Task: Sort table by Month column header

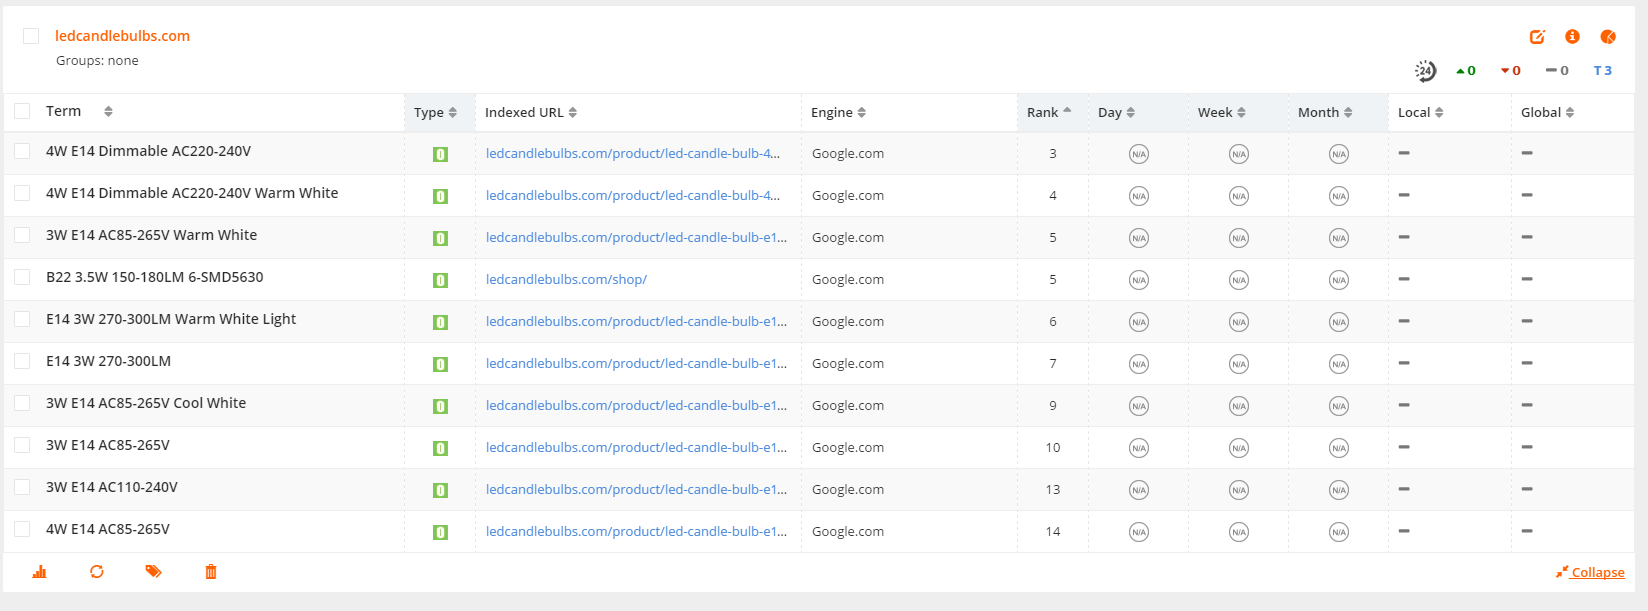Action: click(x=1324, y=113)
